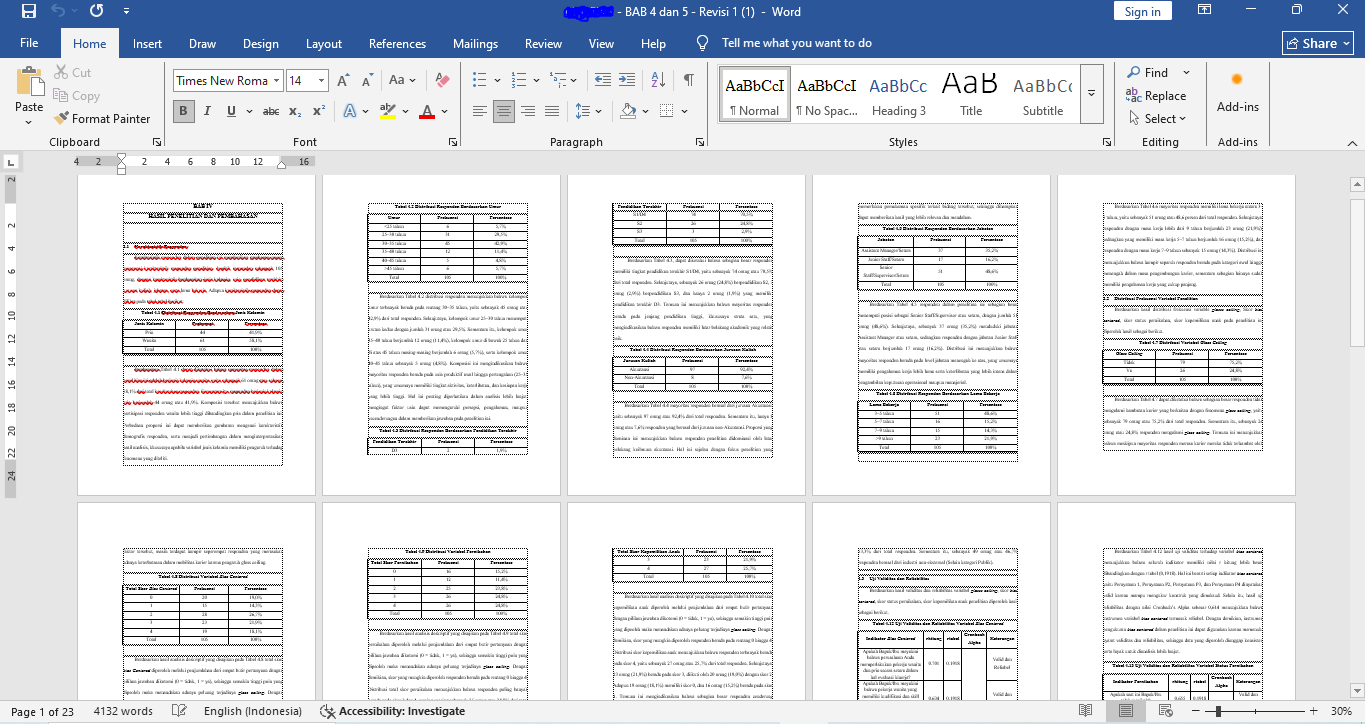Center align the selected text
This screenshot has height=724, width=1365.
click(502, 110)
